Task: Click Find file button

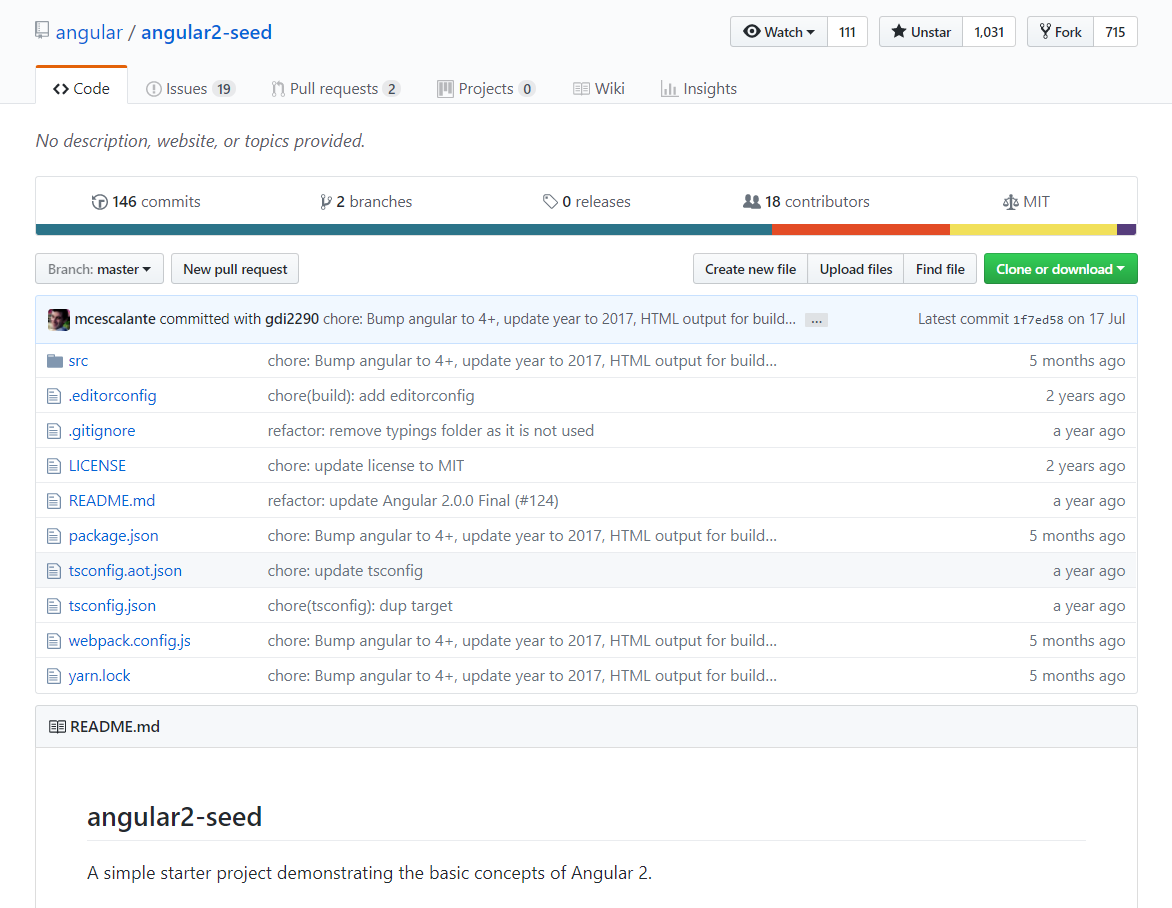Action: pyautogui.click(x=940, y=269)
